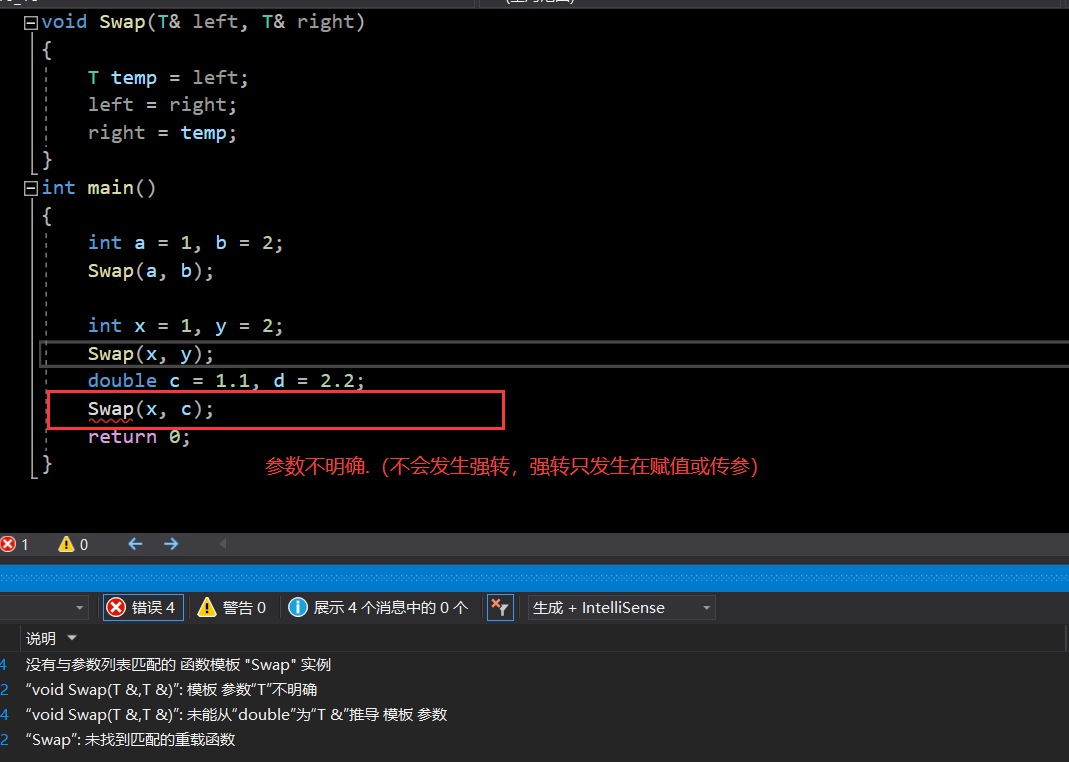
Task: Click the line left = right;
Action: [162, 105]
